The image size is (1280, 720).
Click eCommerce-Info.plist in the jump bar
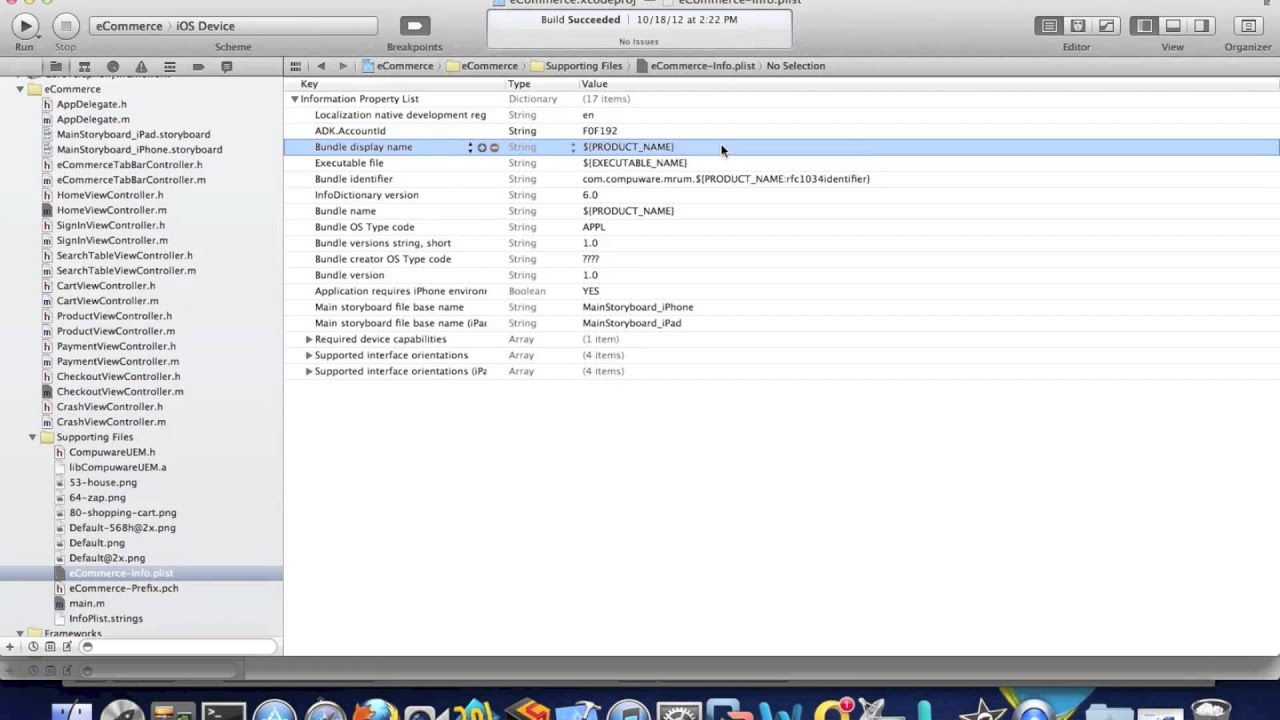pyautogui.click(x=696, y=66)
